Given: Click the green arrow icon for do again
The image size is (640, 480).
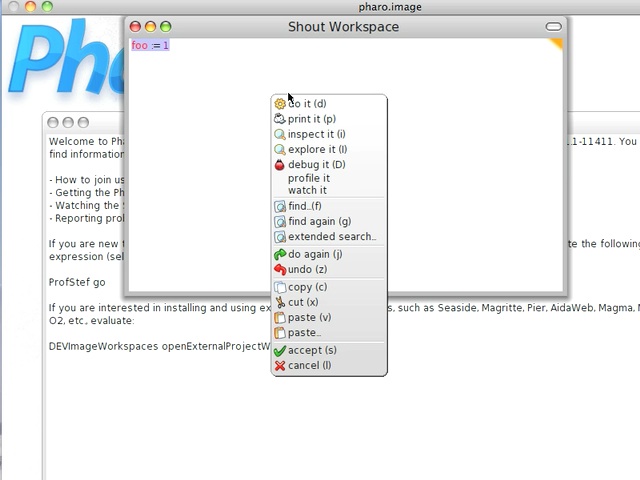Looking at the screenshot, I should click(280, 254).
